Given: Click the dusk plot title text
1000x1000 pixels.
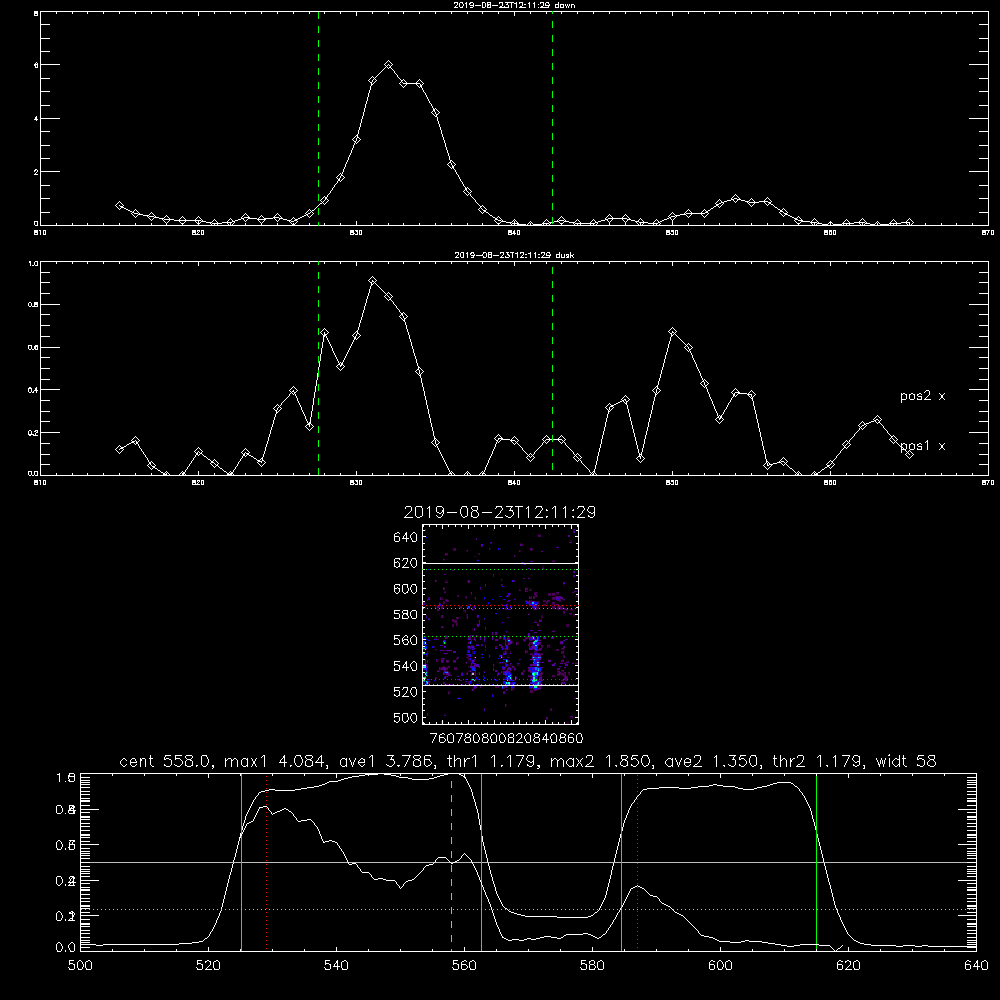Looking at the screenshot, I should 514,255.
